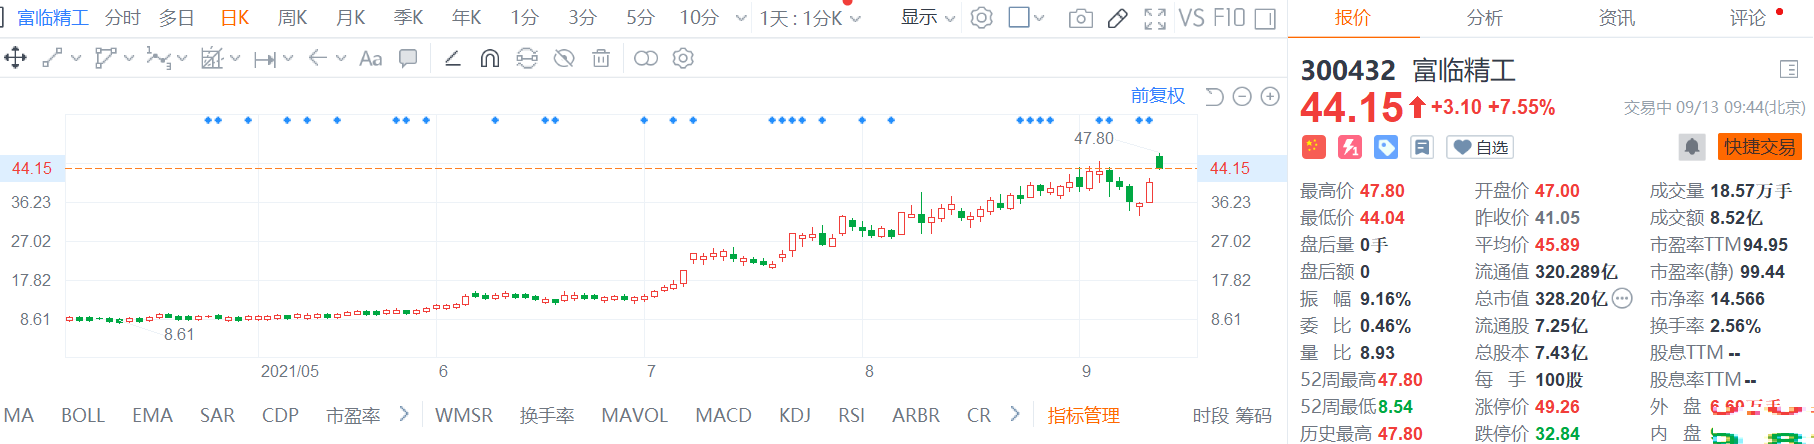Screen dimensions: 1814x444
Task: Open the 前复权 adjustment selector
Action: [1158, 95]
